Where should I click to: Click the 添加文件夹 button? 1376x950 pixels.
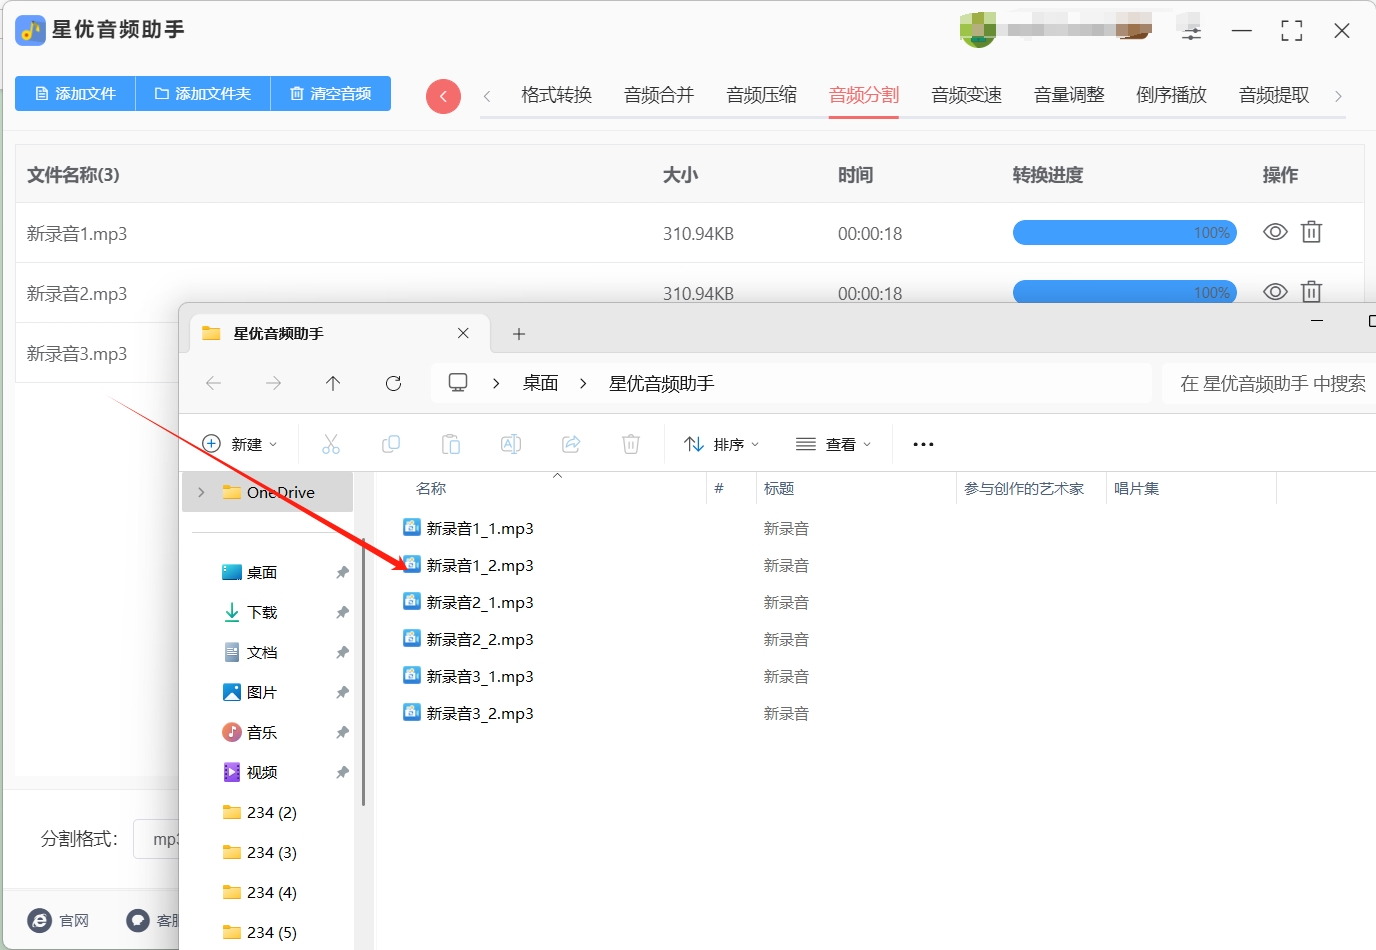(203, 93)
